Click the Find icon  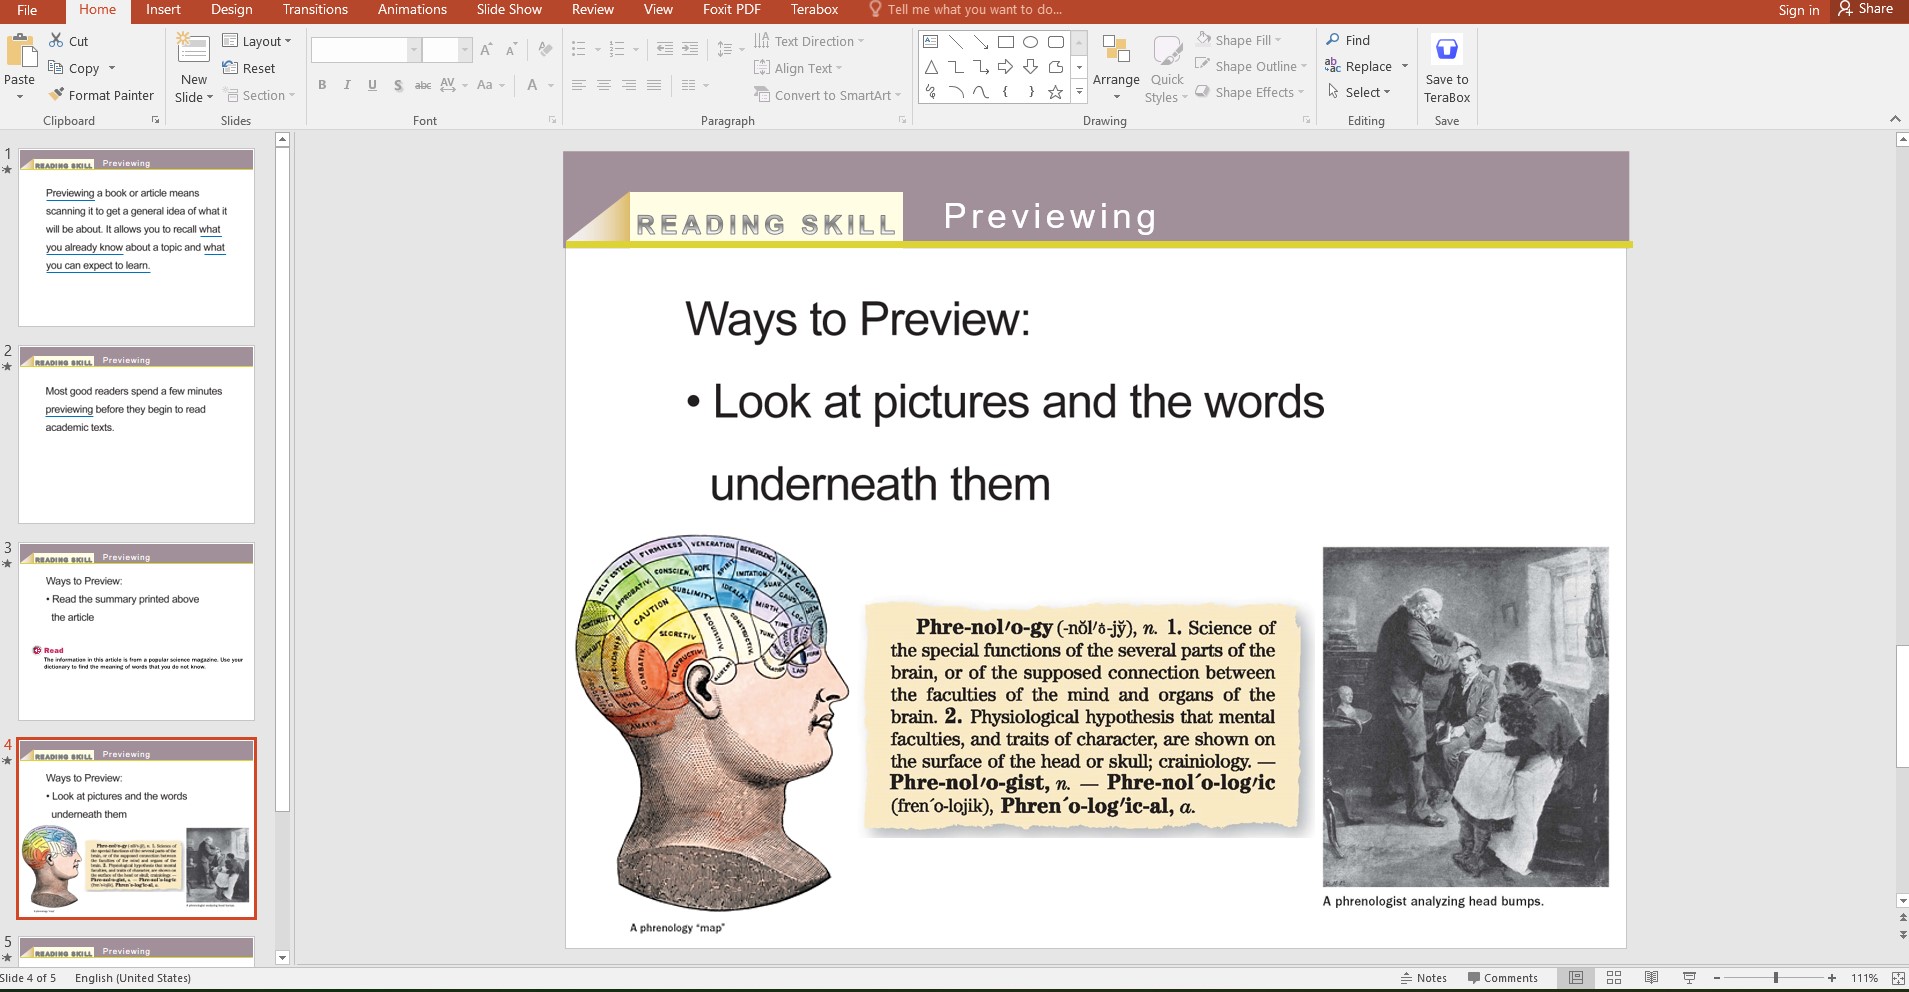(x=1351, y=40)
